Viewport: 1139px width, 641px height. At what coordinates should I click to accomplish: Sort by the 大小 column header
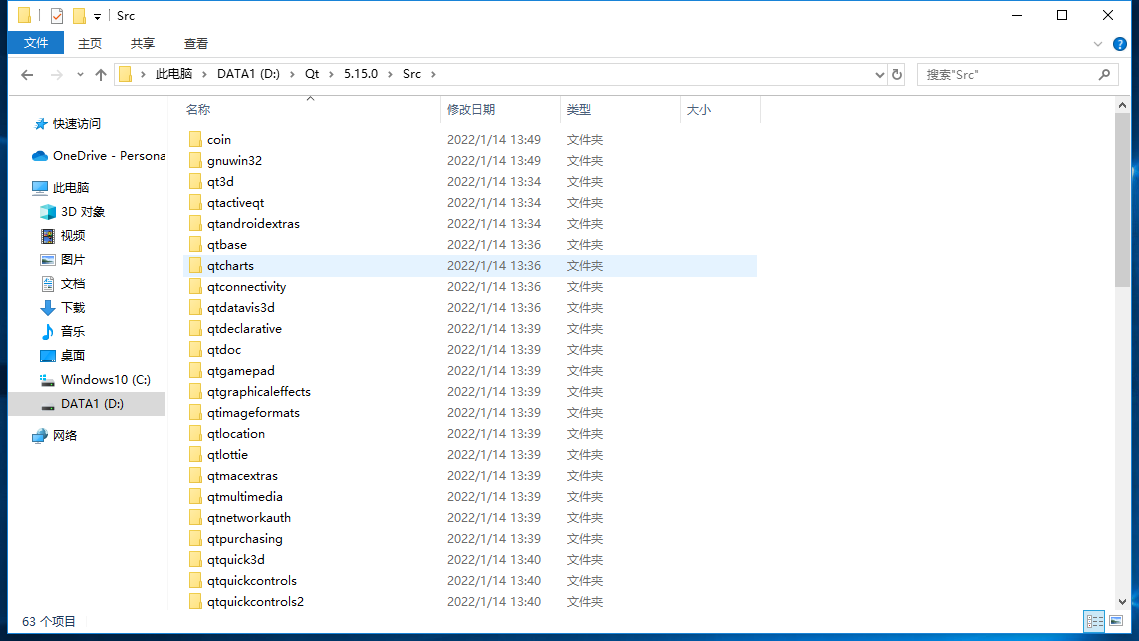(x=720, y=110)
